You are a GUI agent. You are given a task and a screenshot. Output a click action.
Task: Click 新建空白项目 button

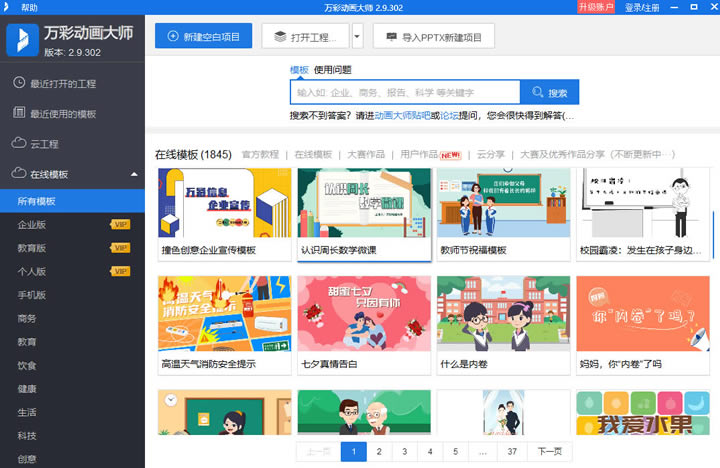203,36
